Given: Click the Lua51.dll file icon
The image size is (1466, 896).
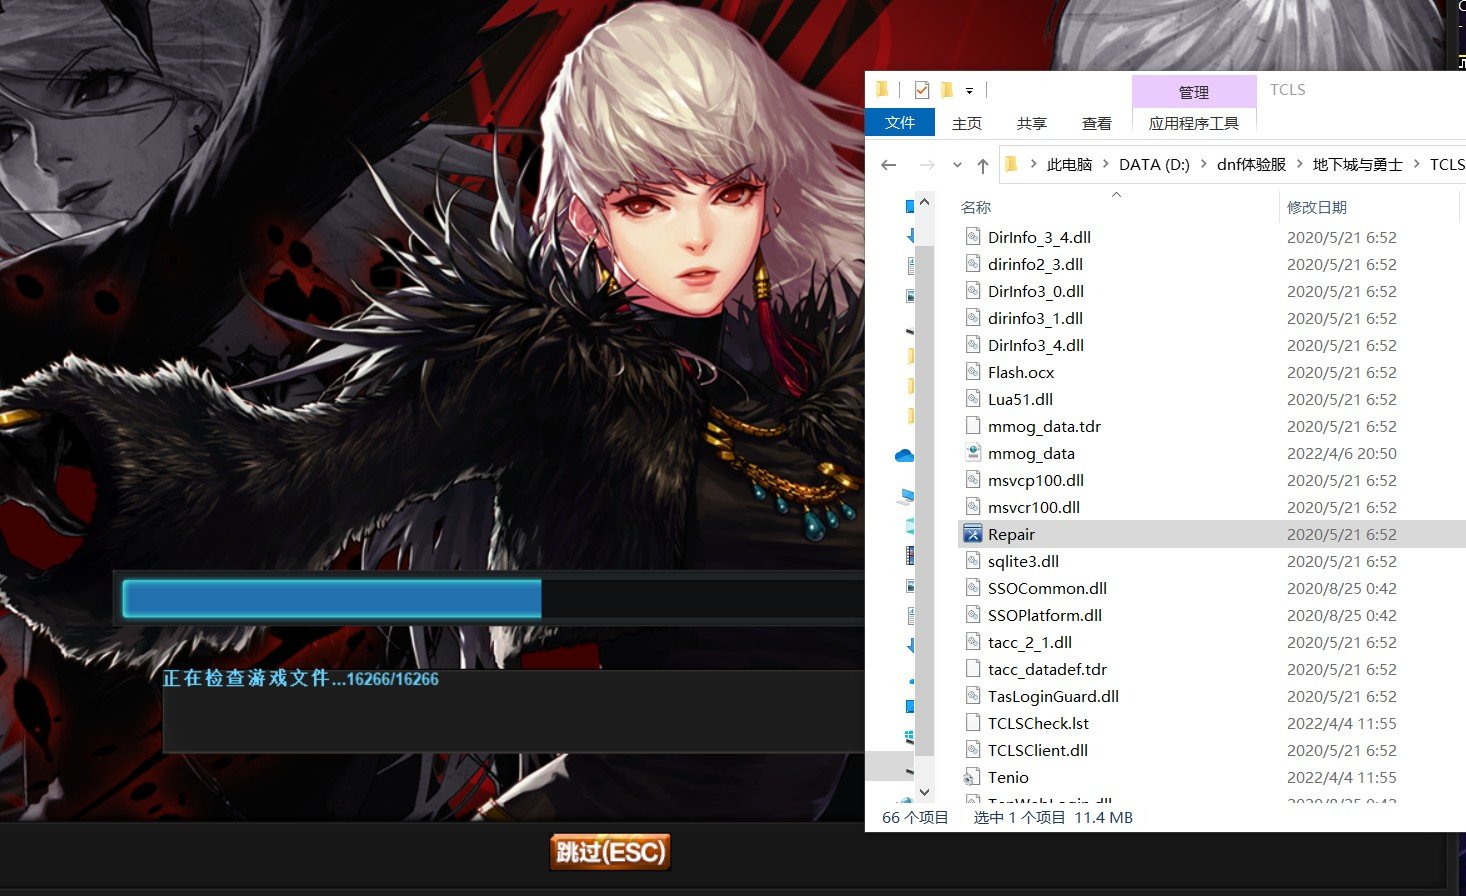Looking at the screenshot, I should 972,399.
